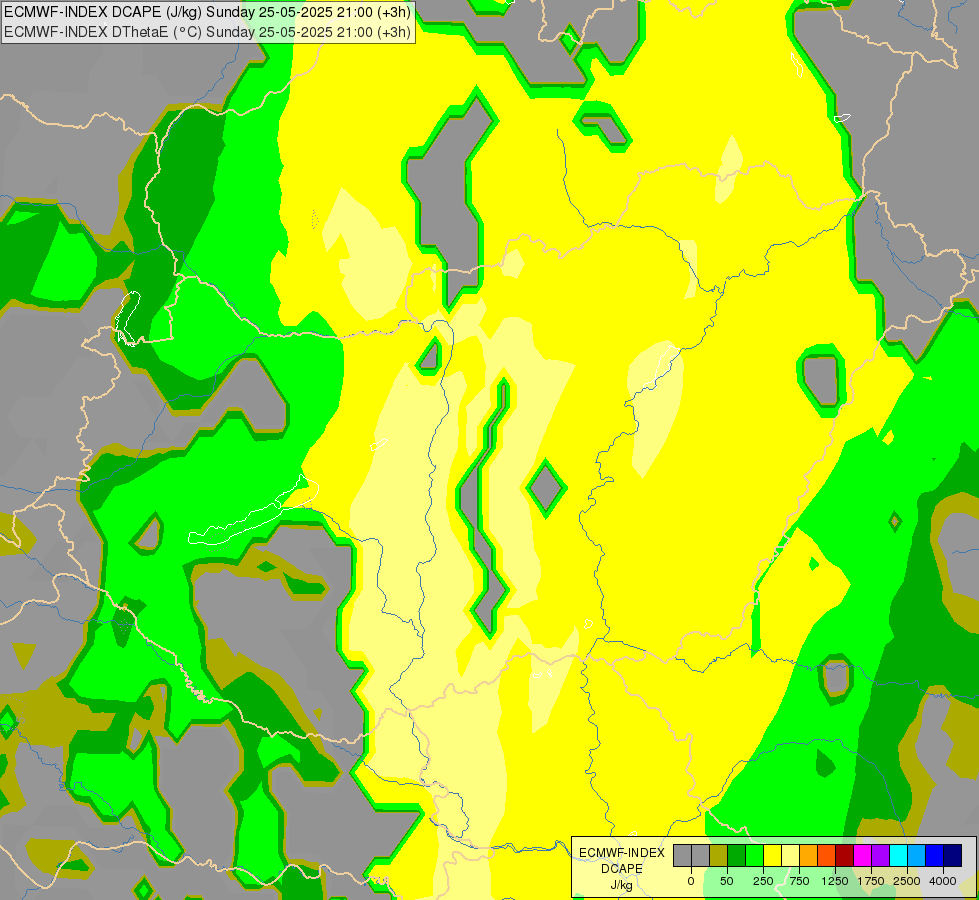Click the navy legend swatch
This screenshot has width=979, height=900.
[x=952, y=855]
